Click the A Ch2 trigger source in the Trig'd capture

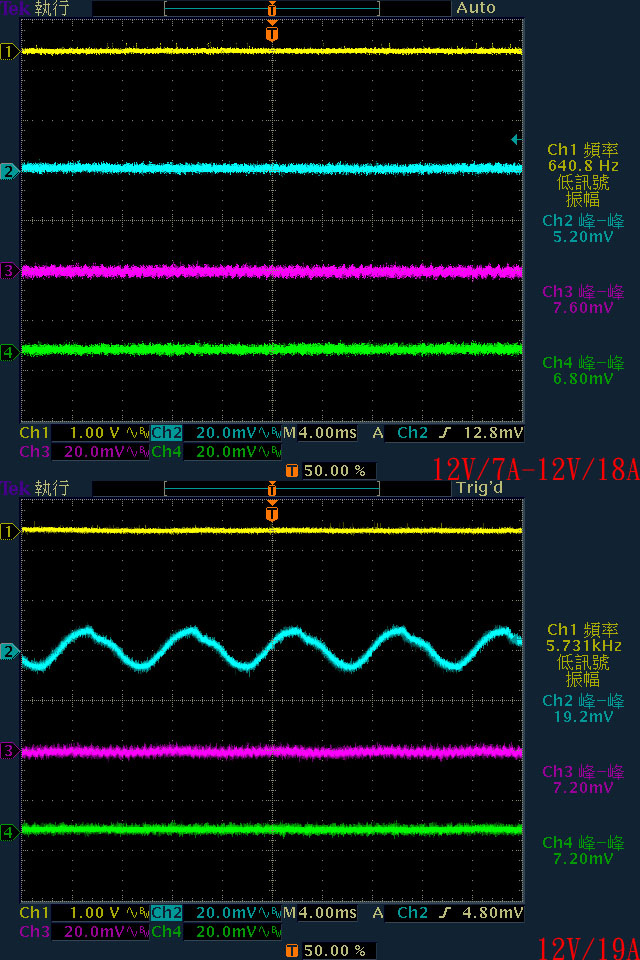(x=400, y=913)
